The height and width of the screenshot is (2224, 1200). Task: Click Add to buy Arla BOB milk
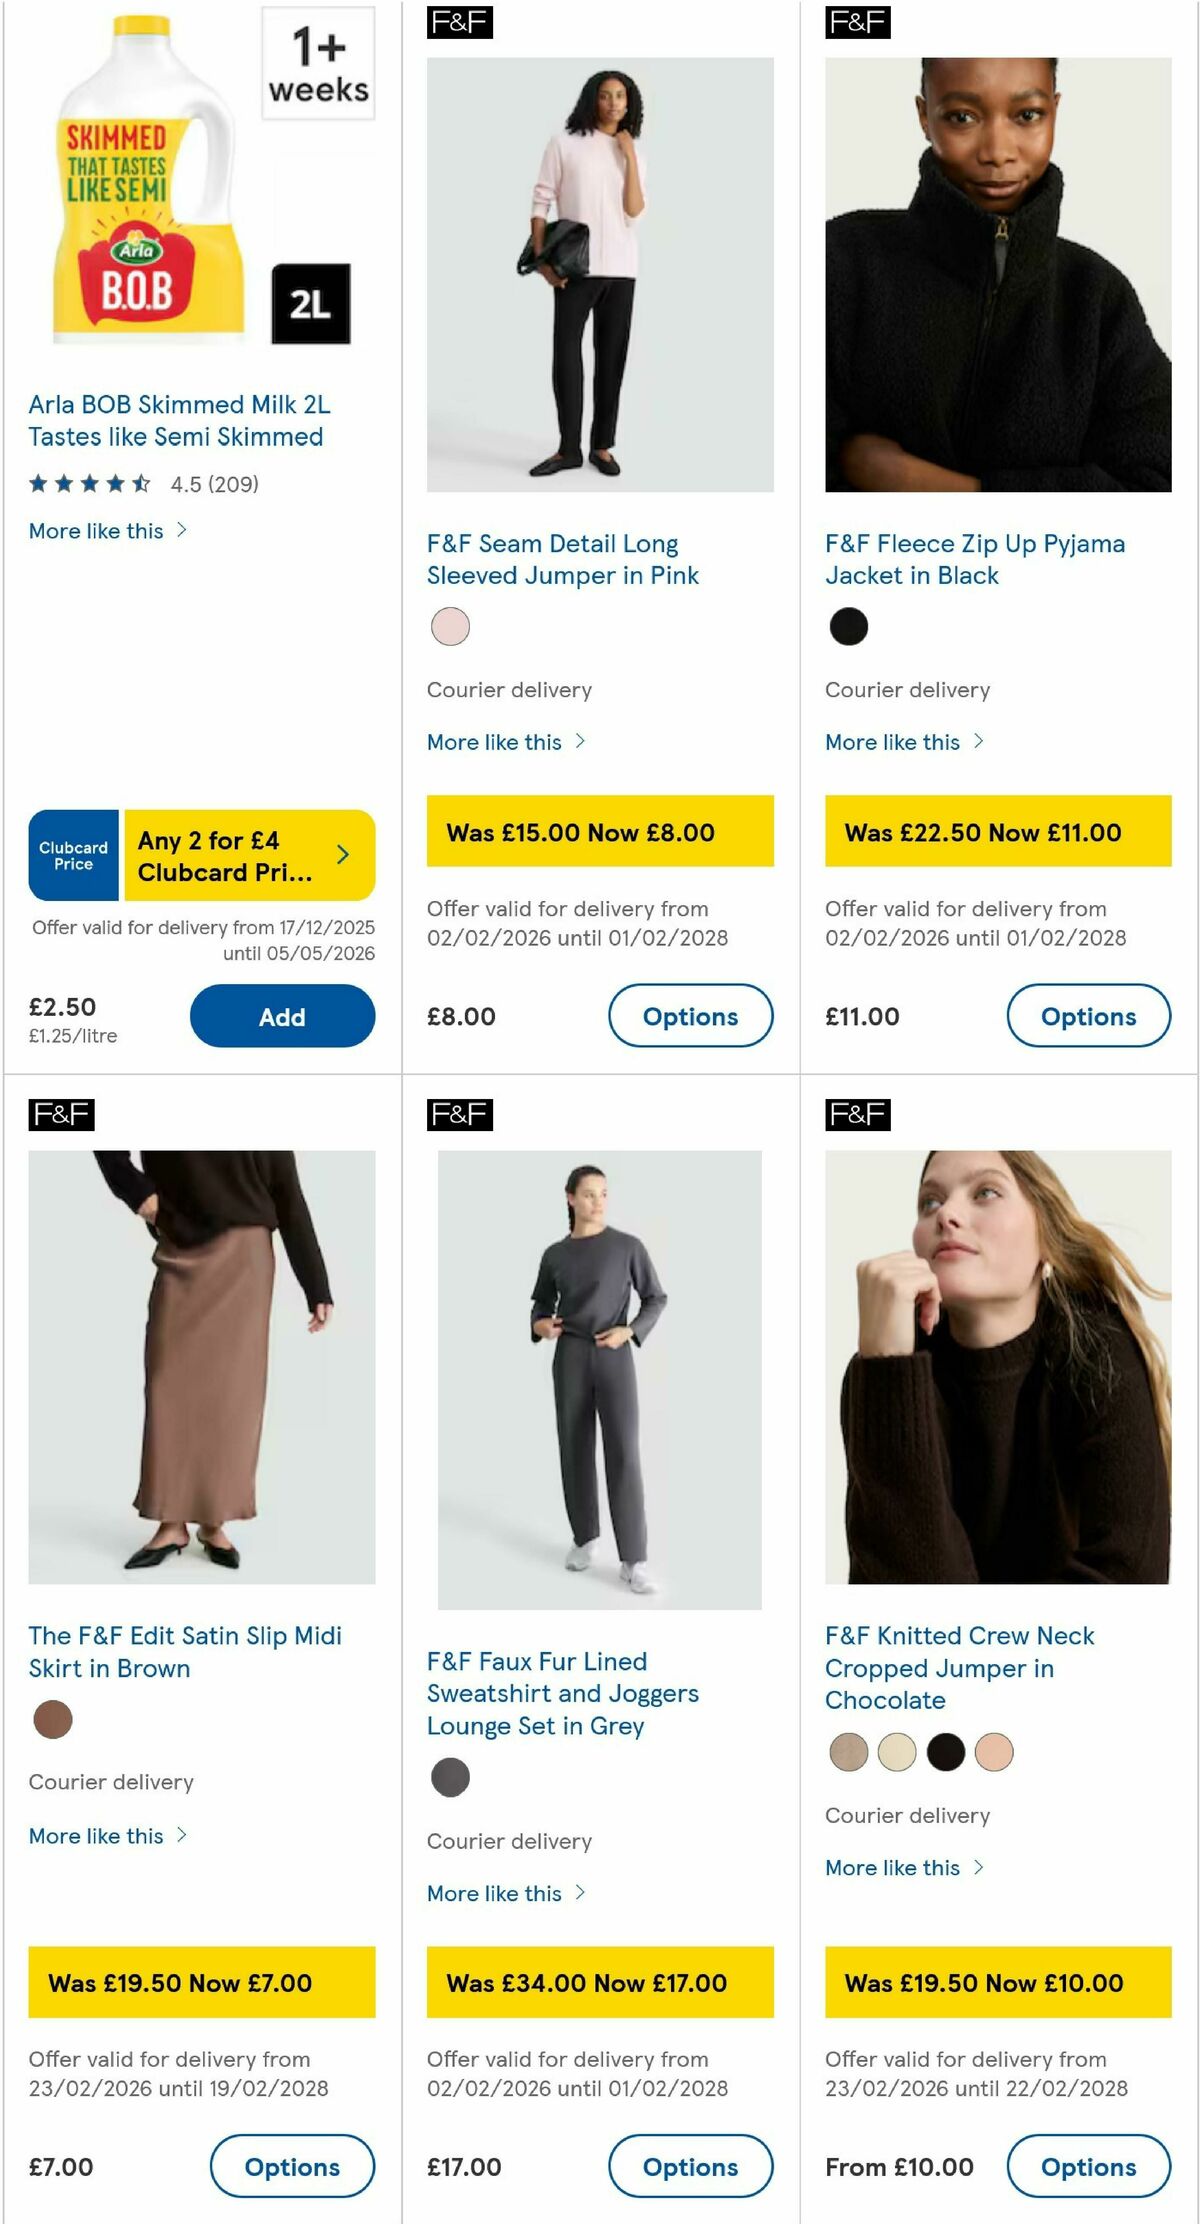coord(283,1016)
